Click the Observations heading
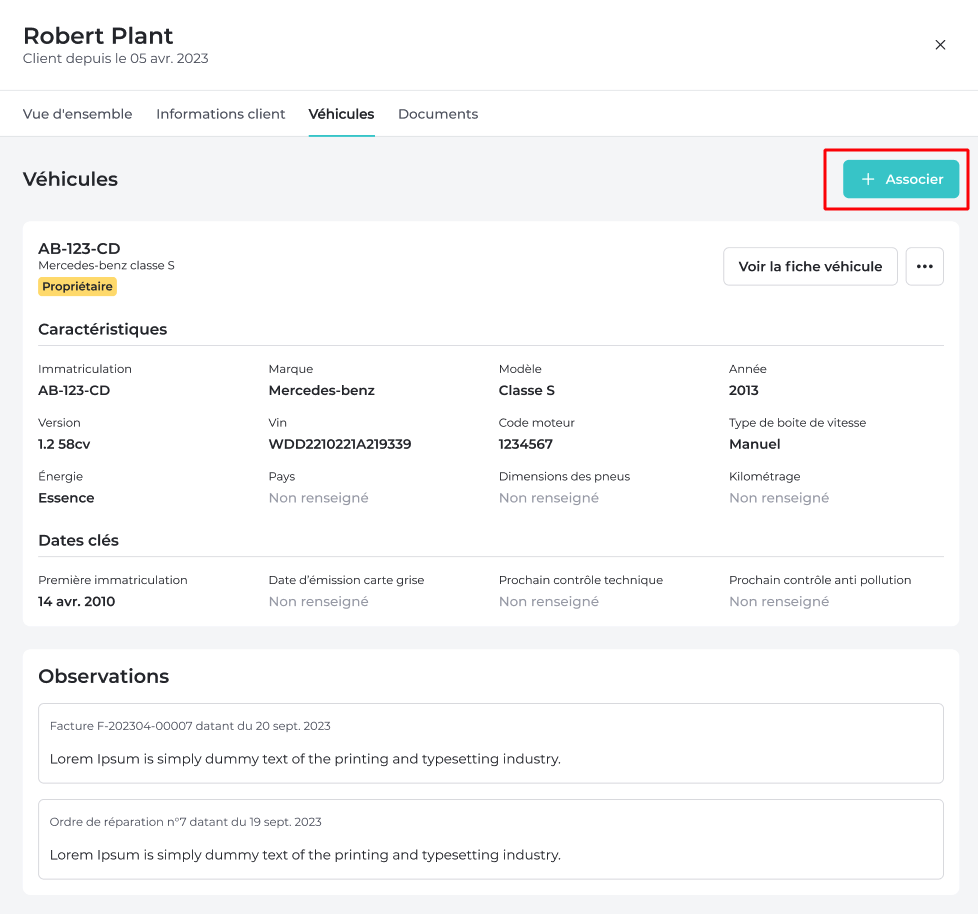 (x=104, y=676)
